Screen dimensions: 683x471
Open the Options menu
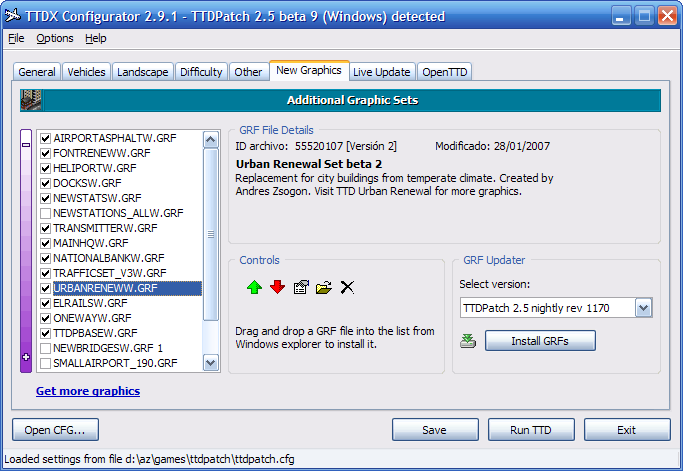point(55,38)
